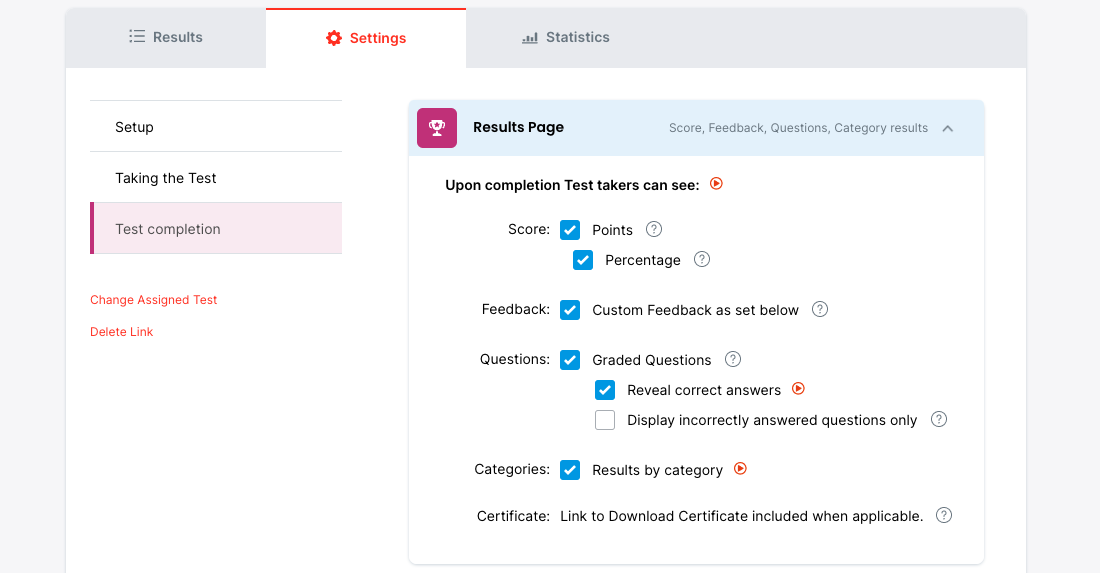Collapse the Results Page section chevron
Image resolution: width=1100 pixels, height=573 pixels.
pyautogui.click(x=948, y=128)
